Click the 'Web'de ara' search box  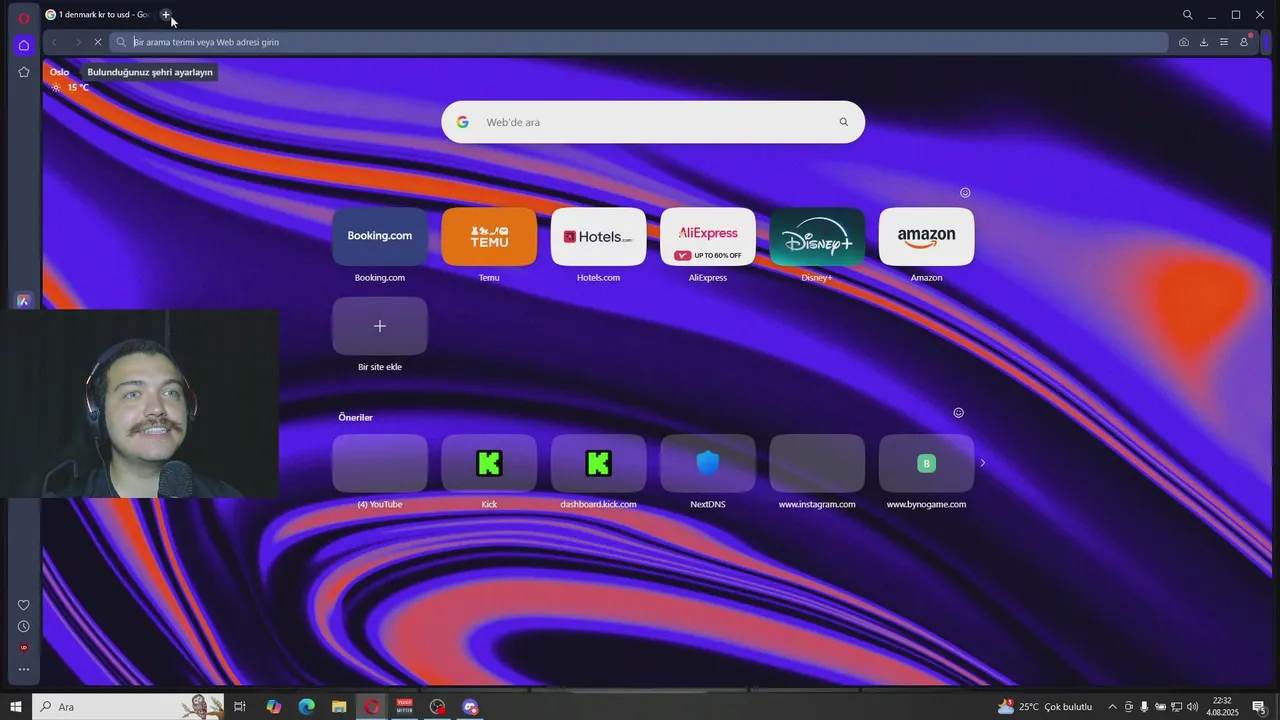tap(653, 122)
